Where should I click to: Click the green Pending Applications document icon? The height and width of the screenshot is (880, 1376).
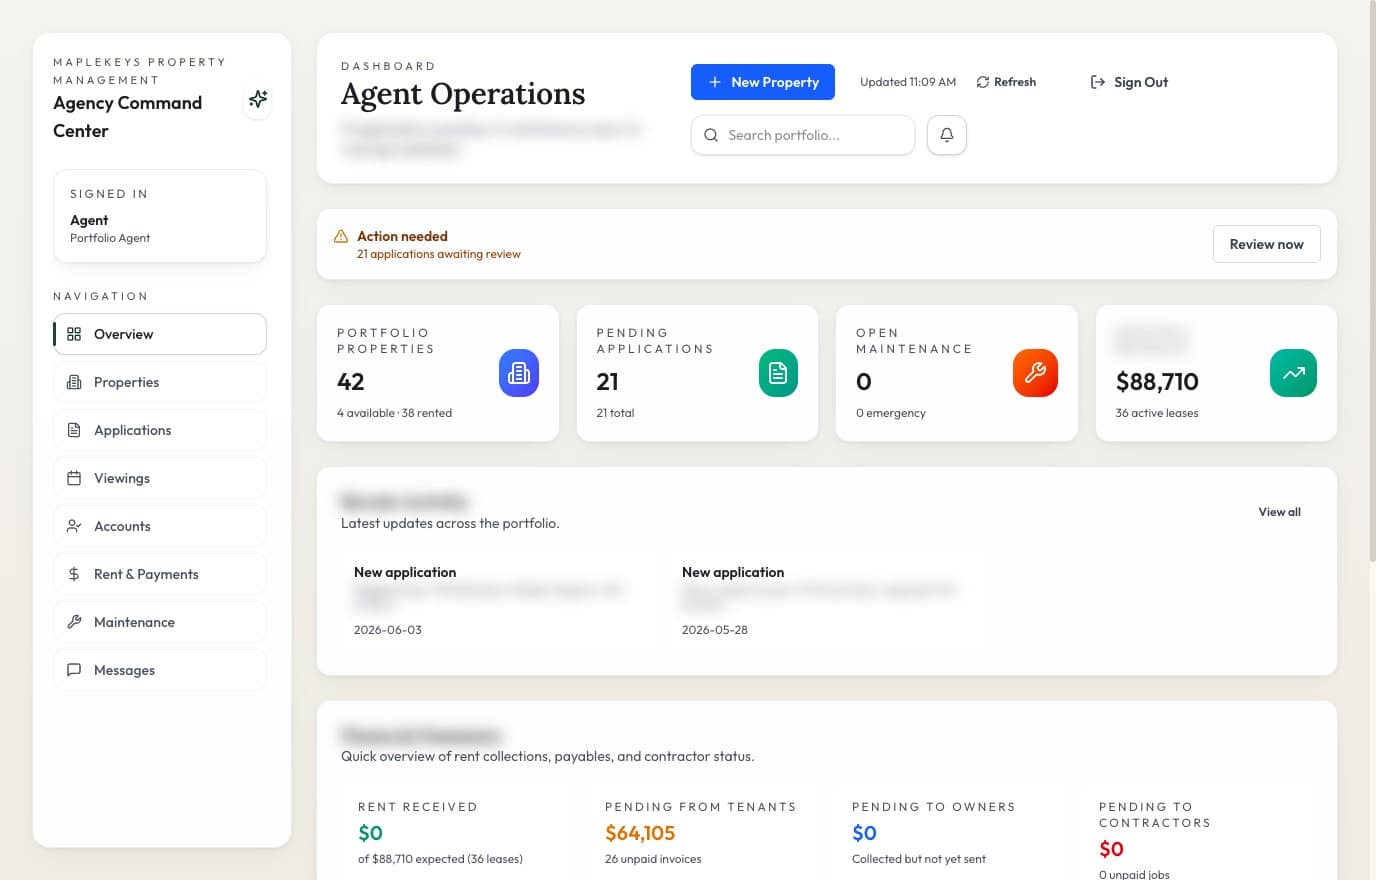pos(778,373)
